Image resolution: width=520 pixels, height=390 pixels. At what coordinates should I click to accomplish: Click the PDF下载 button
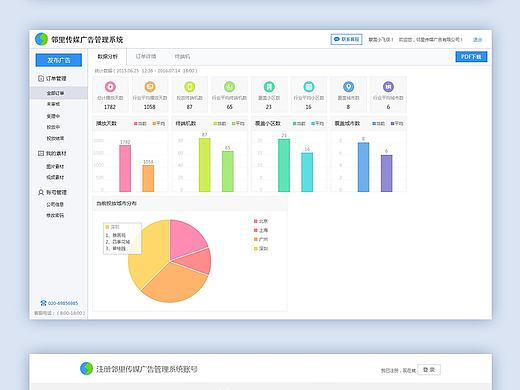471,57
